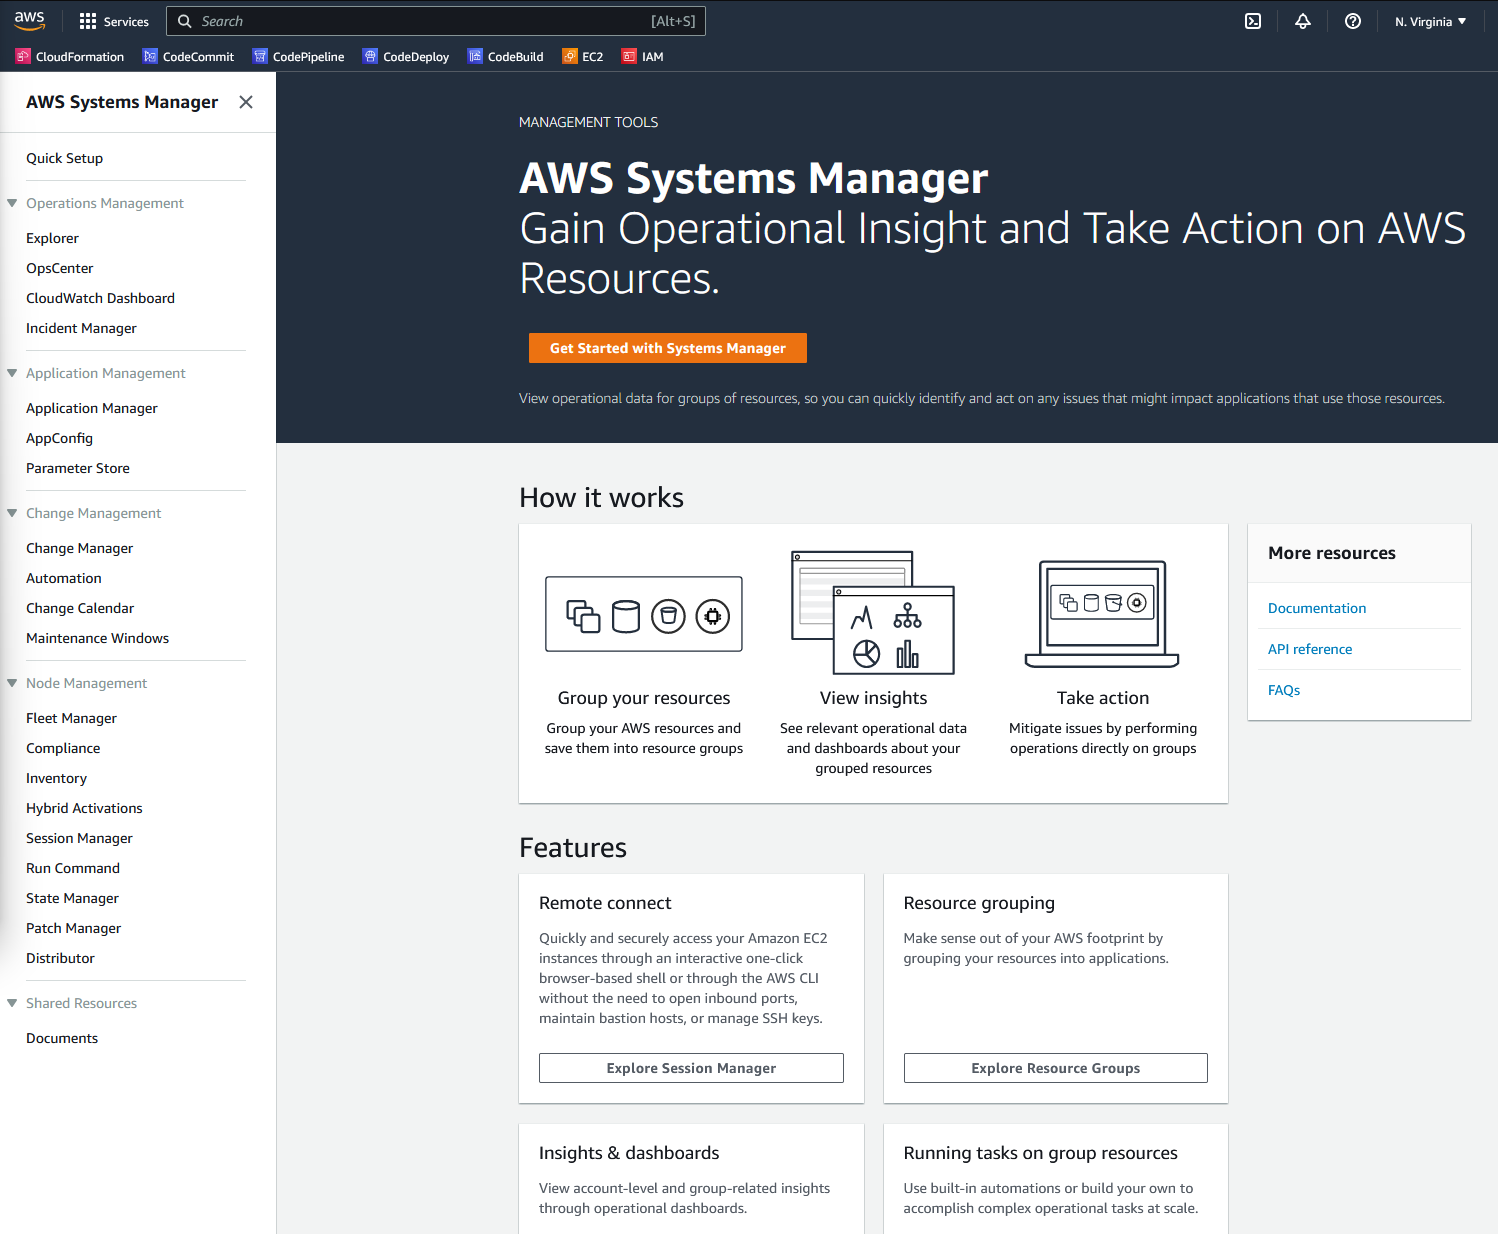The image size is (1498, 1234).
Task: Open Automation in the sidebar
Action: [64, 578]
